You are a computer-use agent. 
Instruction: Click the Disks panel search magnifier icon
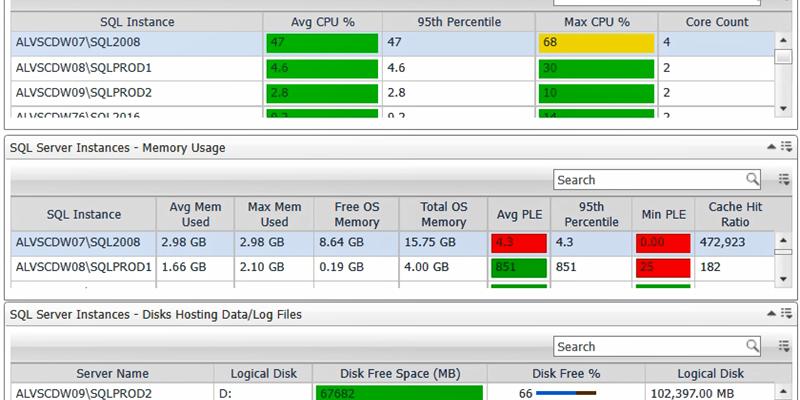coord(753,346)
